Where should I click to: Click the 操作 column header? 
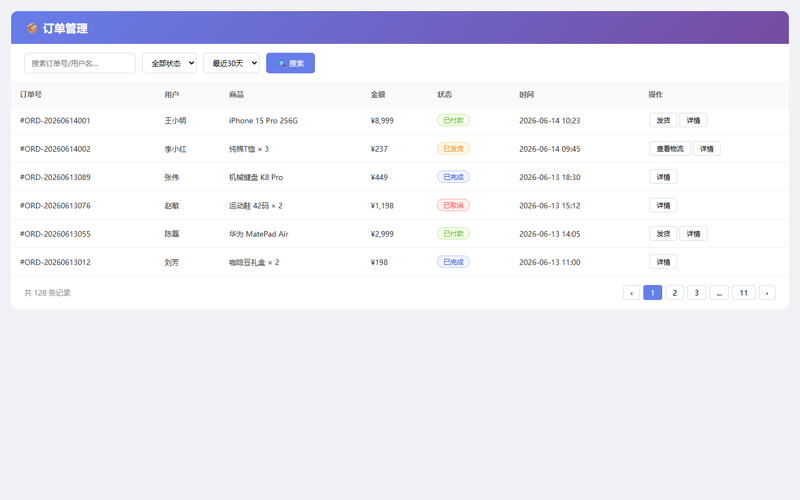point(656,94)
